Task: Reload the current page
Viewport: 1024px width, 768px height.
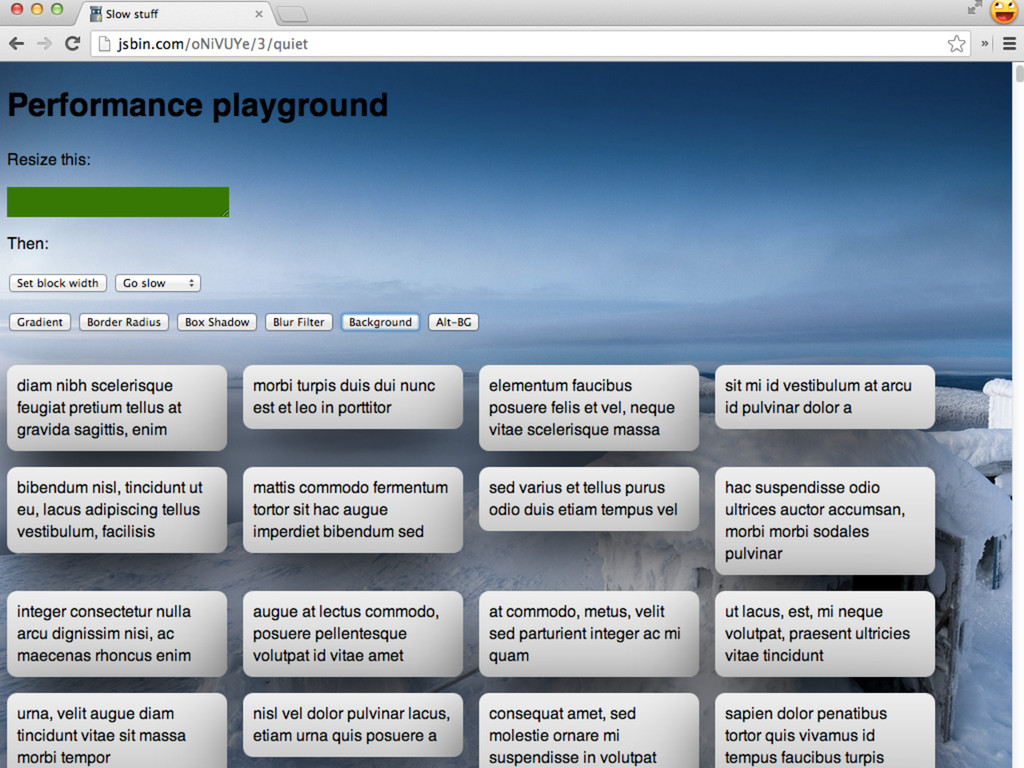Action: [72, 43]
